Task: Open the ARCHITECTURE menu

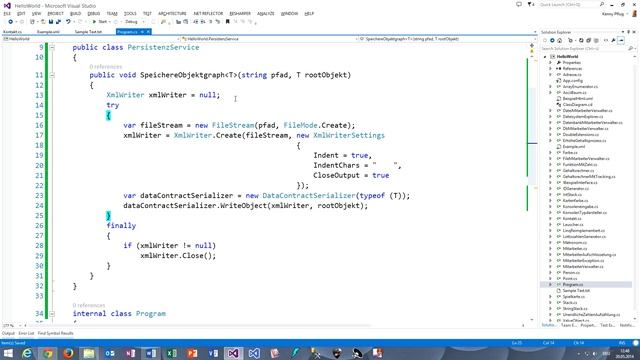Action: pyautogui.click(x=172, y=13)
